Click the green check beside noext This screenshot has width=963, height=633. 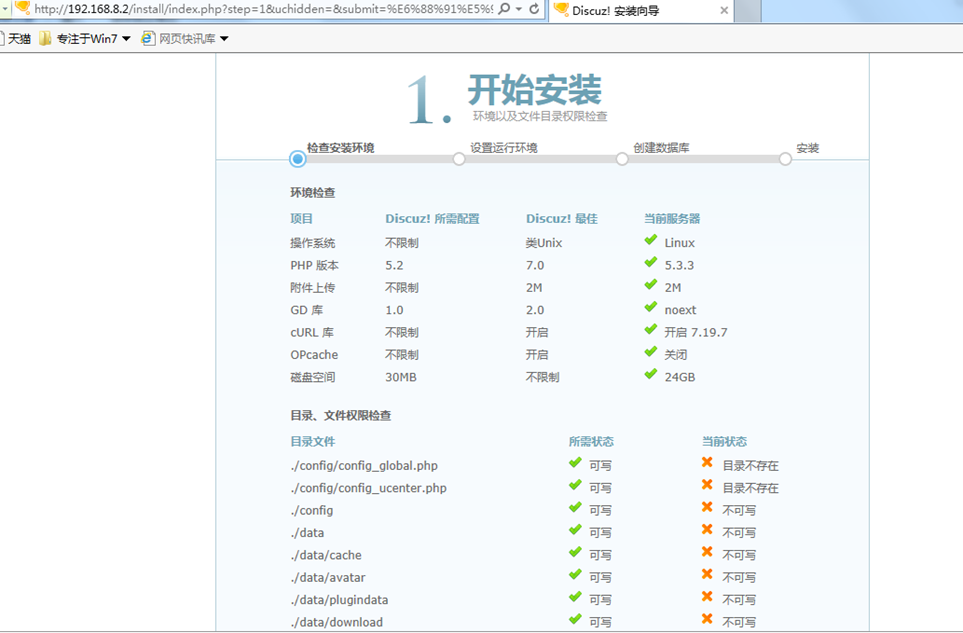coord(651,307)
